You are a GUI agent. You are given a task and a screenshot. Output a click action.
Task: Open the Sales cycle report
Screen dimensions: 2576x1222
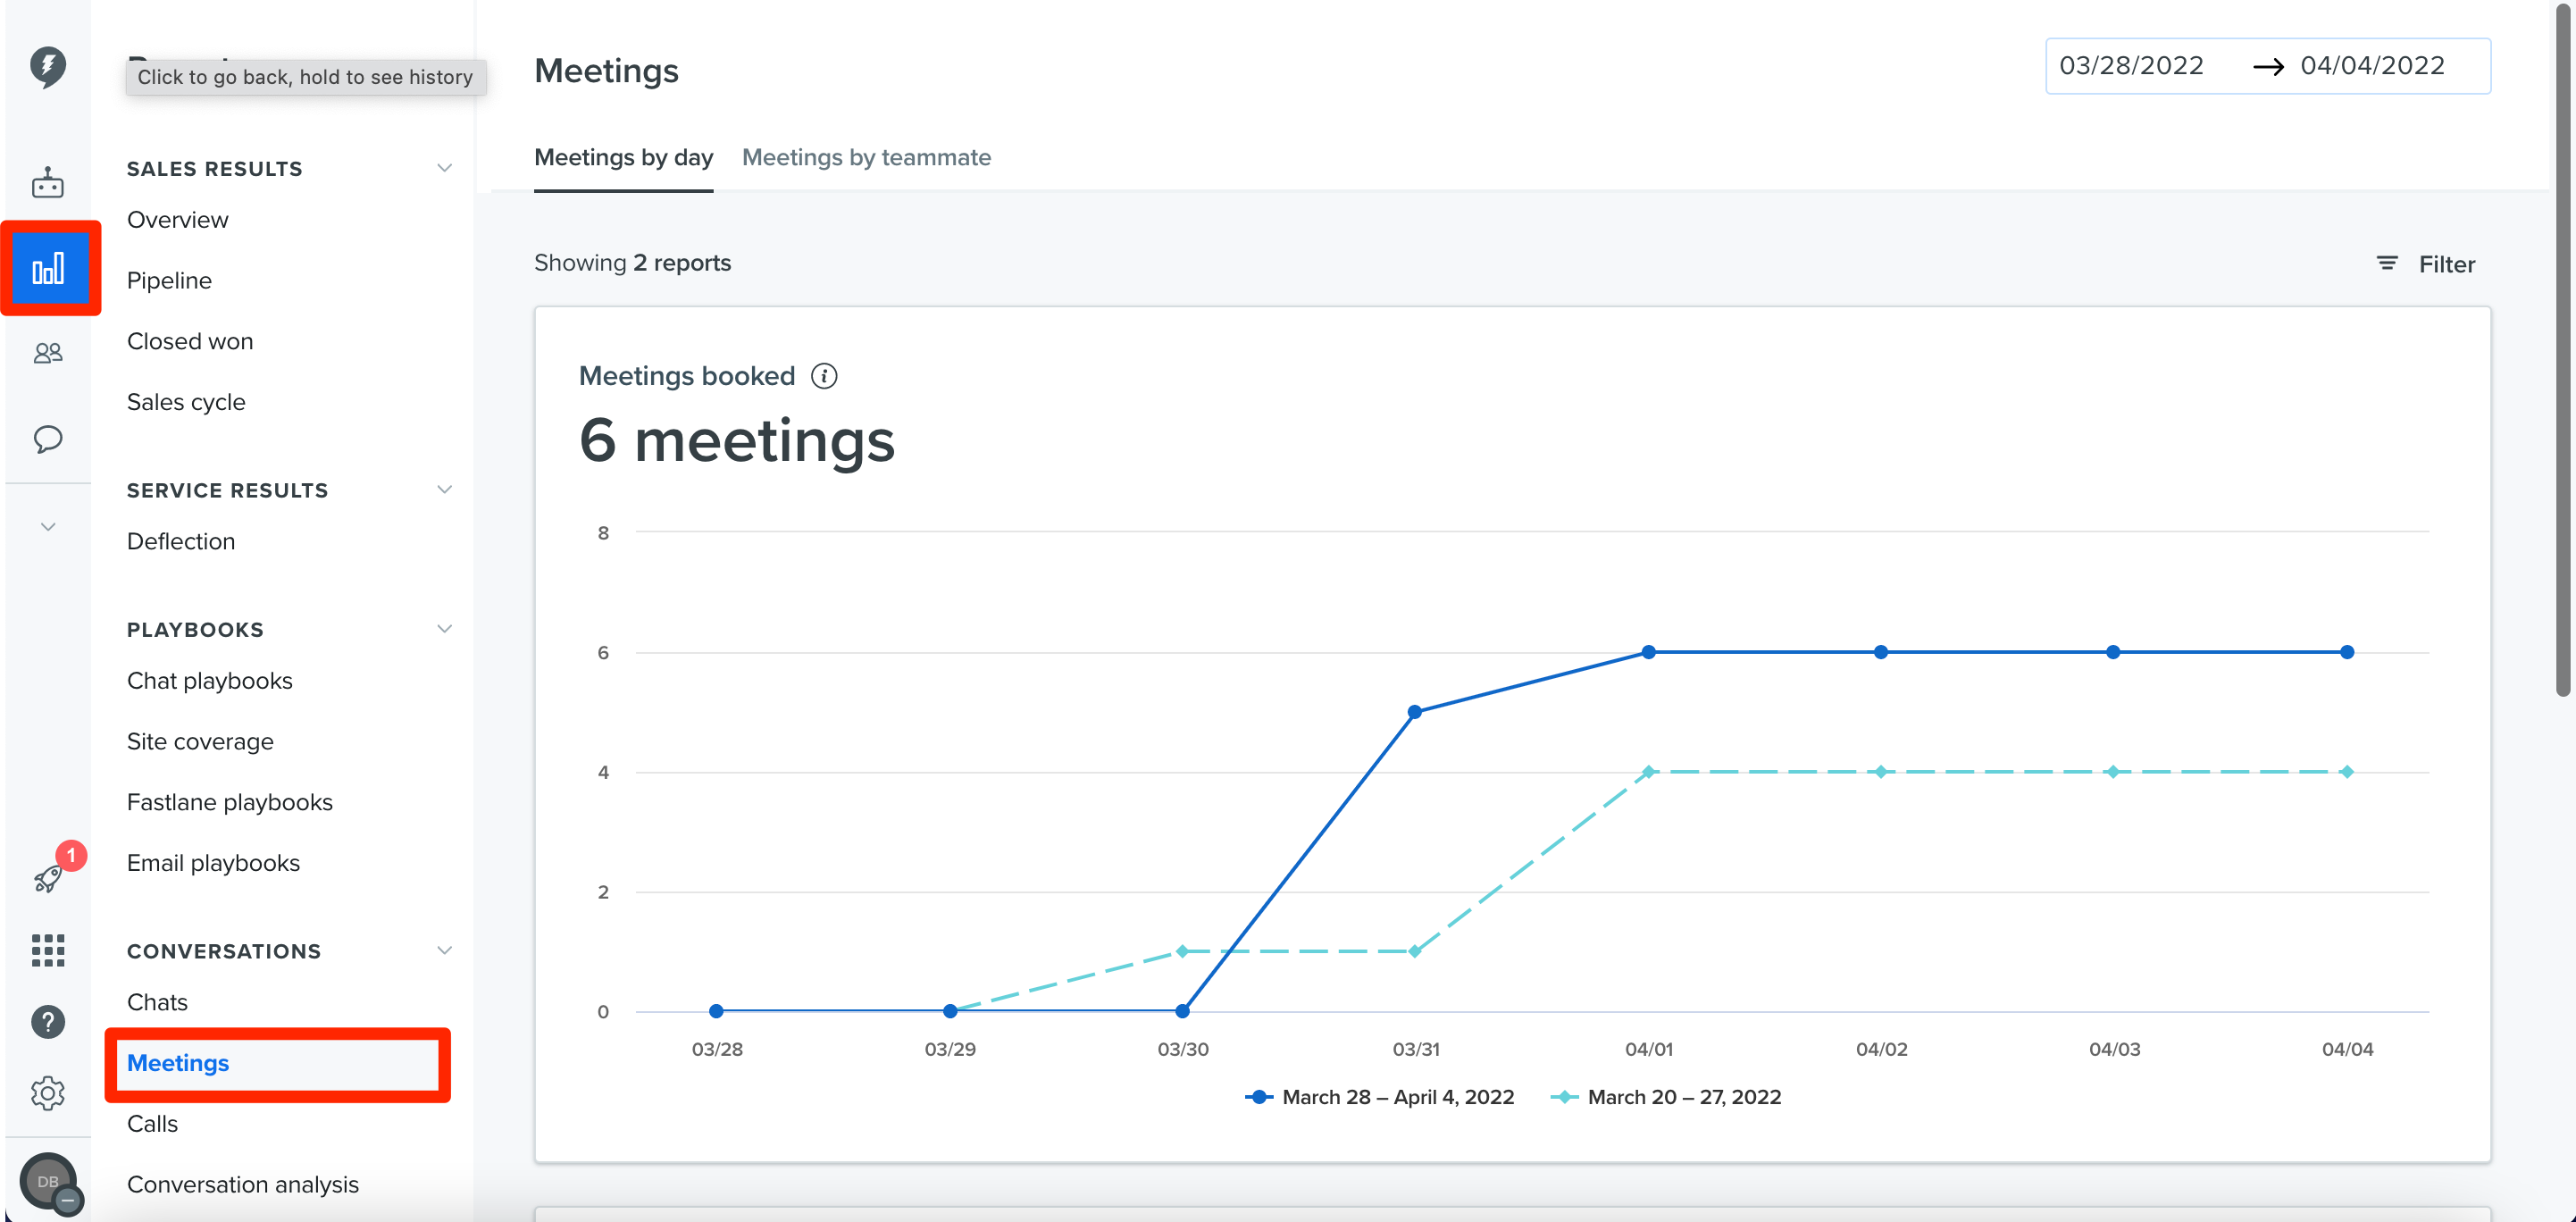(186, 402)
